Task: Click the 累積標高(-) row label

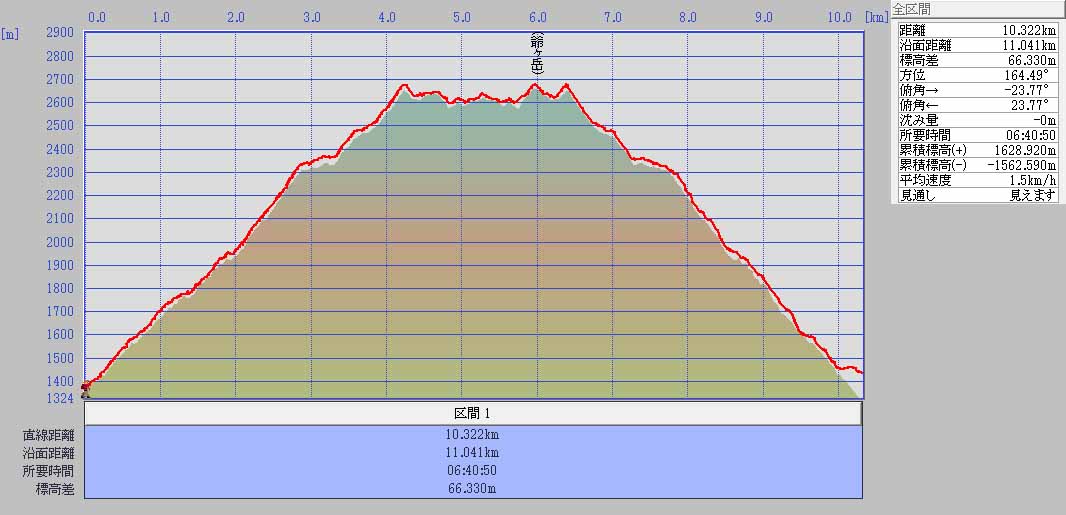Action: point(933,165)
